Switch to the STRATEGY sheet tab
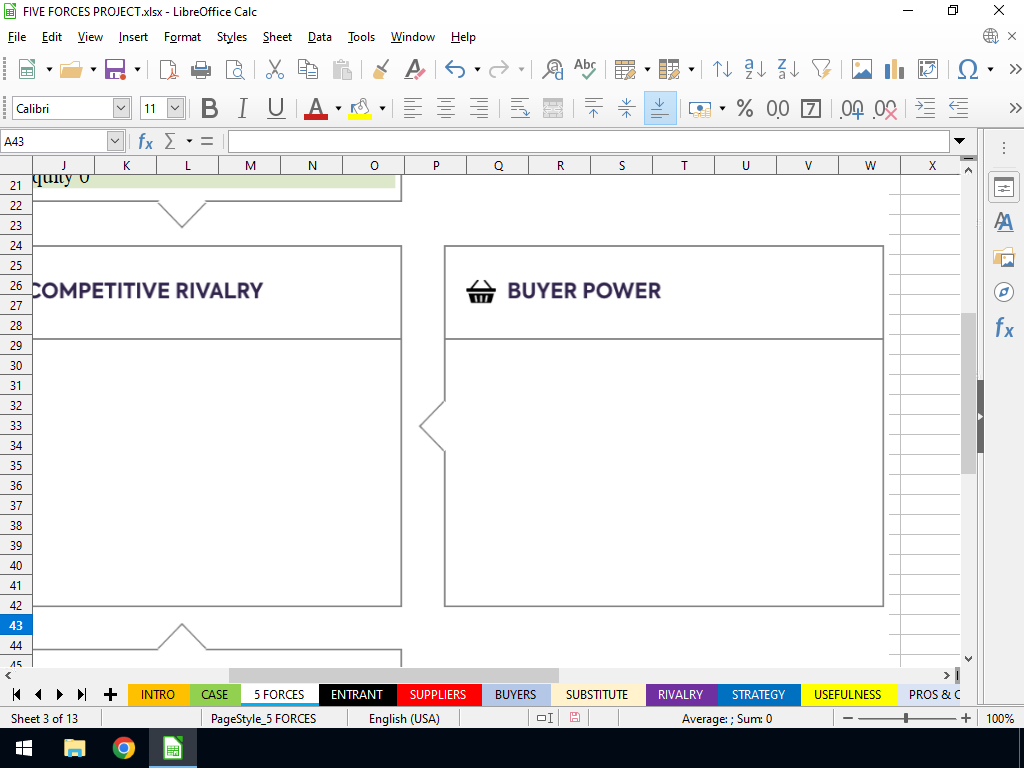Viewport: 1024px width, 768px height. point(758,694)
